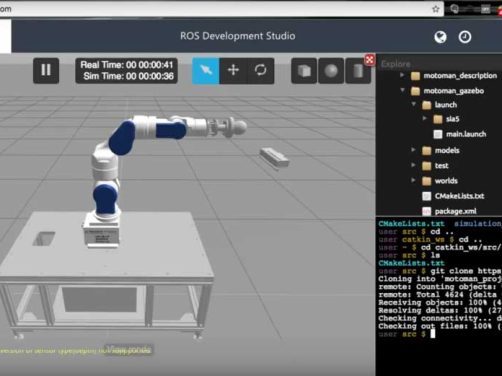This screenshot has height=376, width=502.
Task: Bookmark page with star icon
Action: click(436, 9)
